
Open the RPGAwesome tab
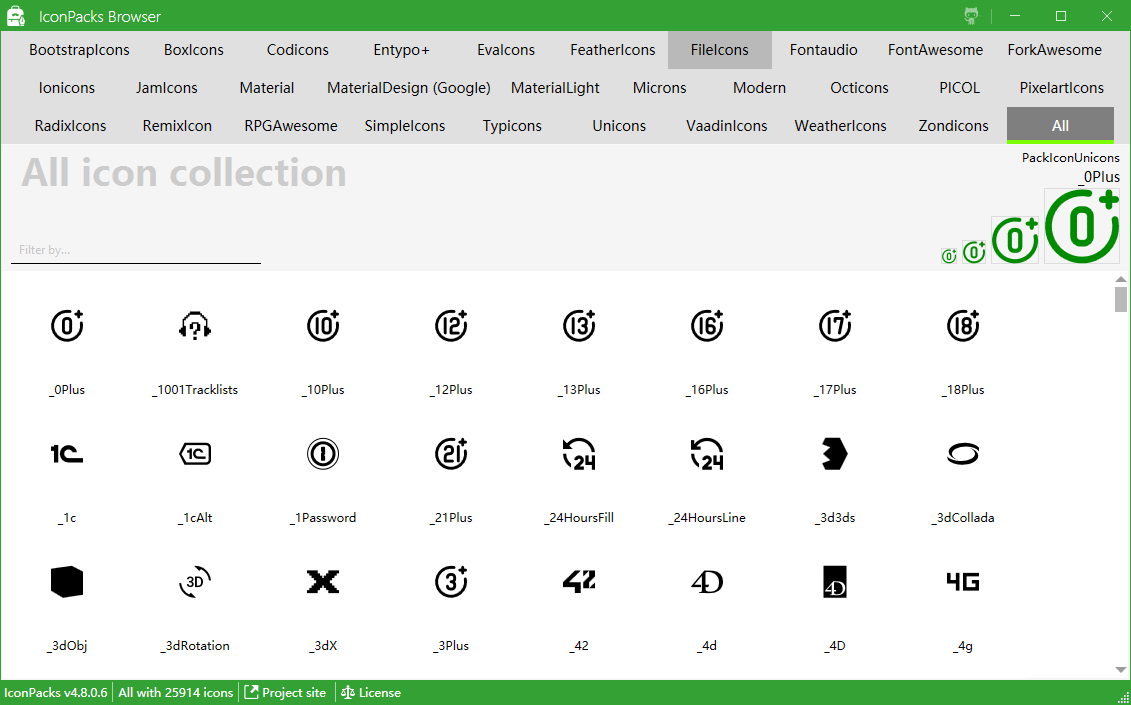[291, 126]
